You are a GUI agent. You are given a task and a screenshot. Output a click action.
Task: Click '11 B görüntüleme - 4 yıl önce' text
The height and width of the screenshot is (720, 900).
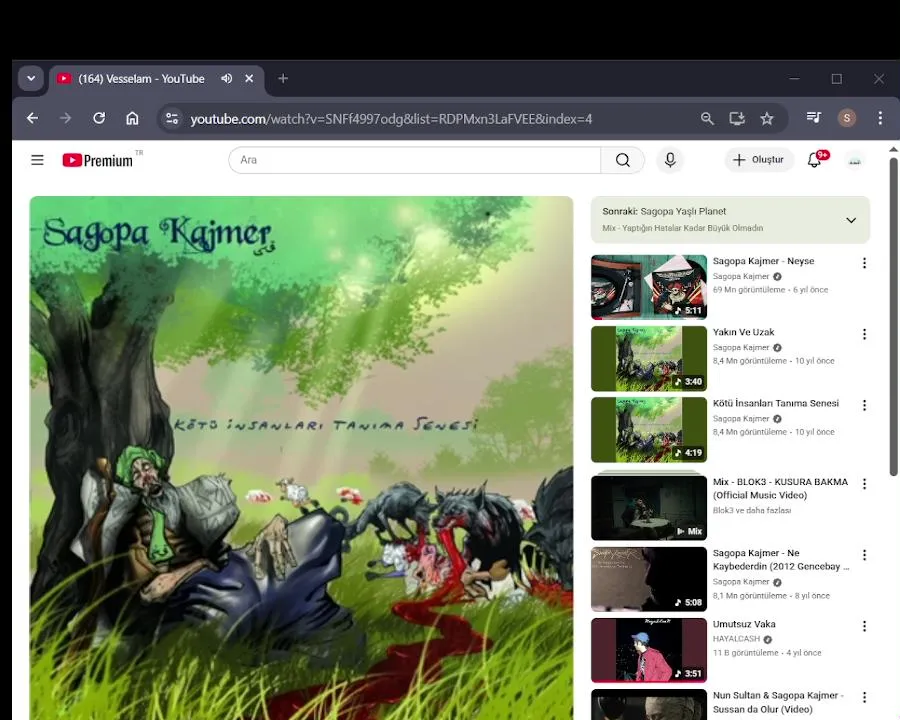(767, 653)
